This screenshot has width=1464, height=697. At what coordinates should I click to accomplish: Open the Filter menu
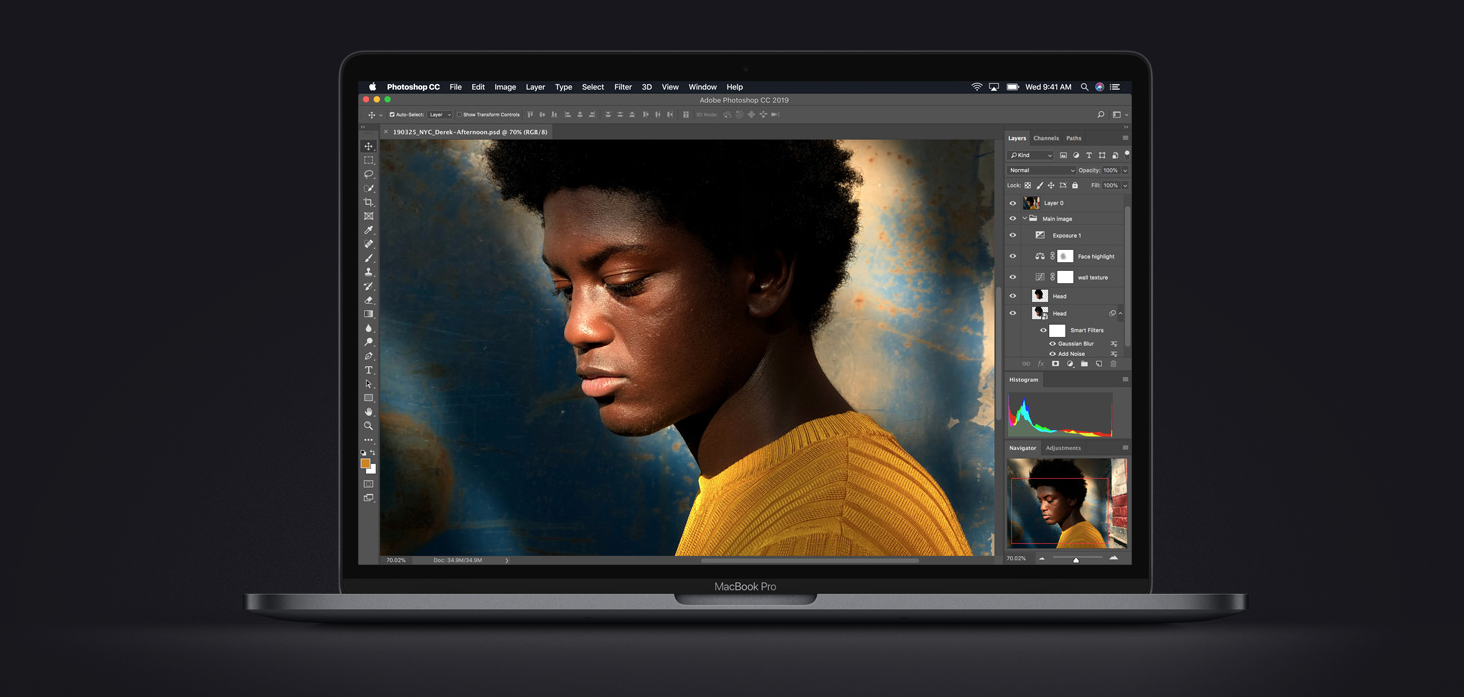tap(622, 87)
